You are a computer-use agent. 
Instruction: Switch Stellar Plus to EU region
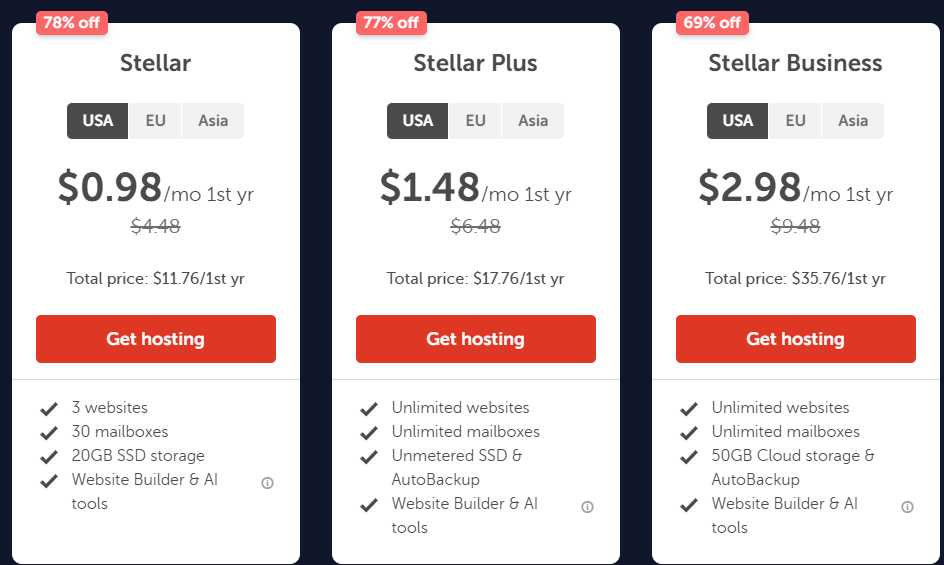[475, 121]
